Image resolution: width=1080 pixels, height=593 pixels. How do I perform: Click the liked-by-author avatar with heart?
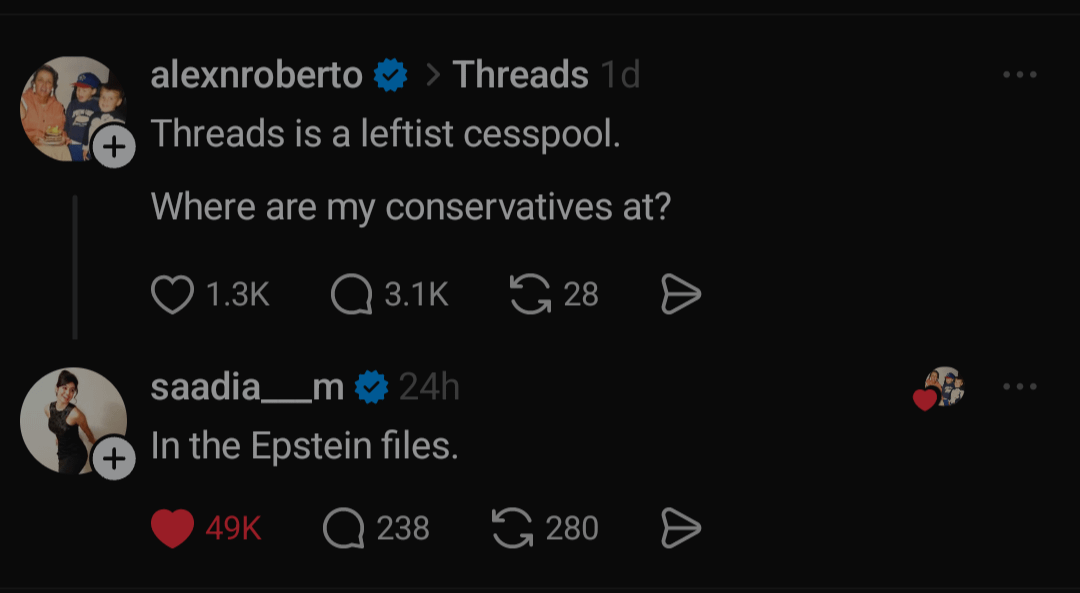tap(940, 388)
